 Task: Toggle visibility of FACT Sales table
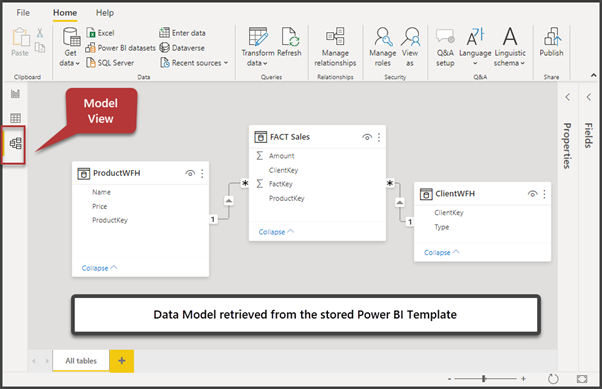(367, 137)
